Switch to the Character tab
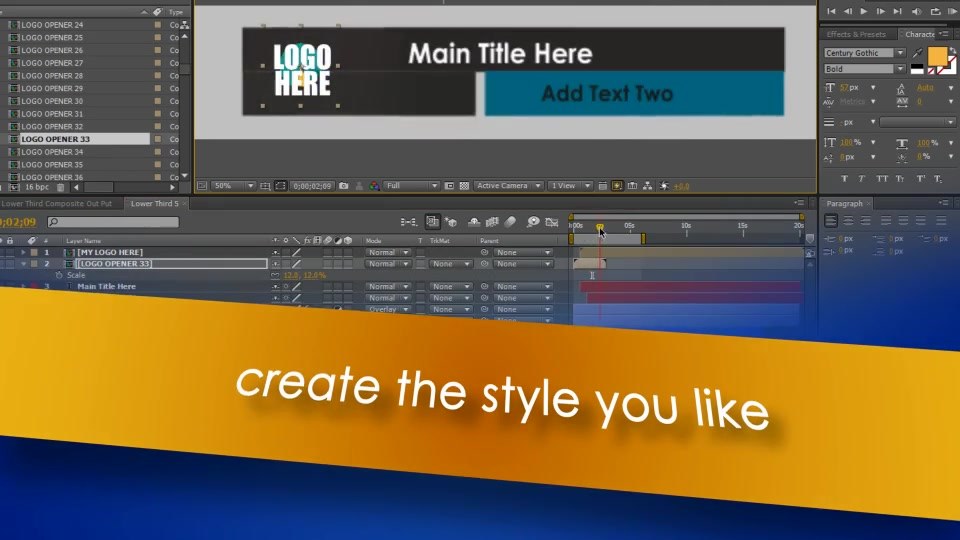Screen dimensions: 960x540 (x=920, y=34)
